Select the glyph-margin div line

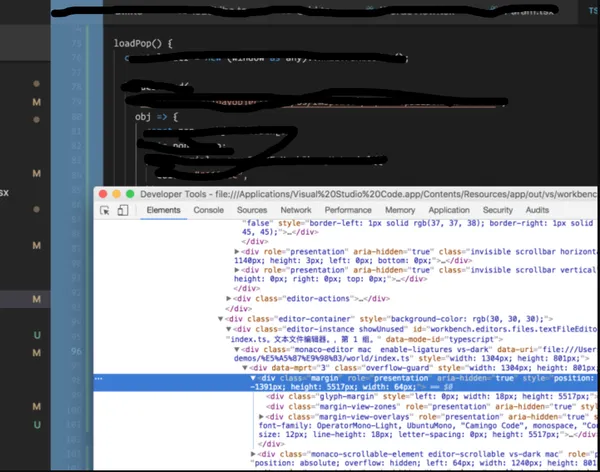[431, 396]
